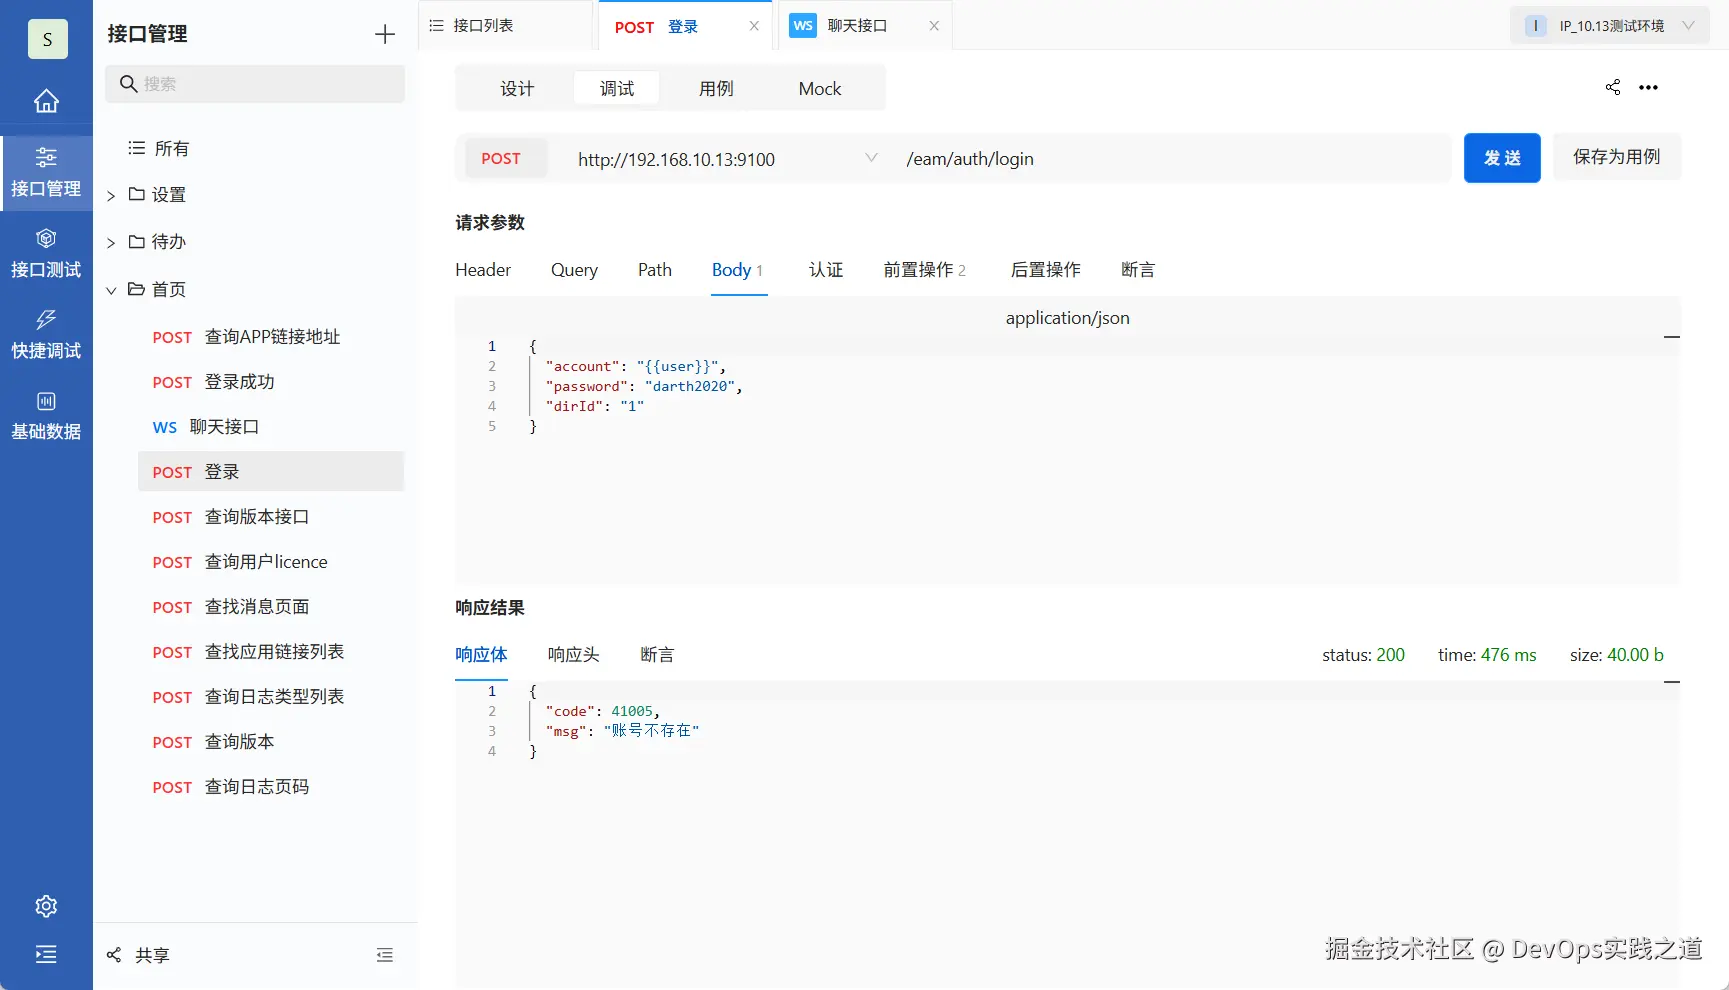
Task: Open the request 断言 tab
Action: pyautogui.click(x=1138, y=270)
